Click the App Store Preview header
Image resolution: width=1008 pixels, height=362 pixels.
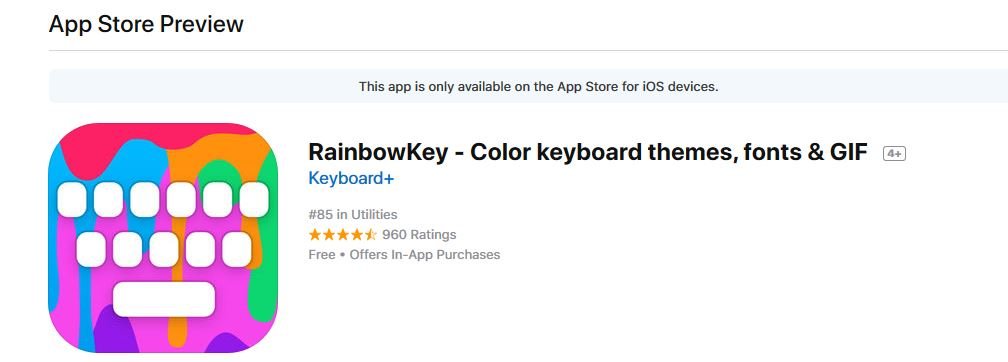[x=146, y=24]
